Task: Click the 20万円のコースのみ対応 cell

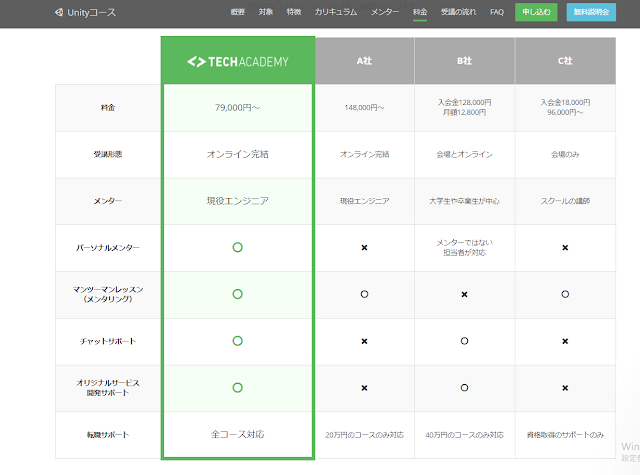Action: (x=364, y=435)
